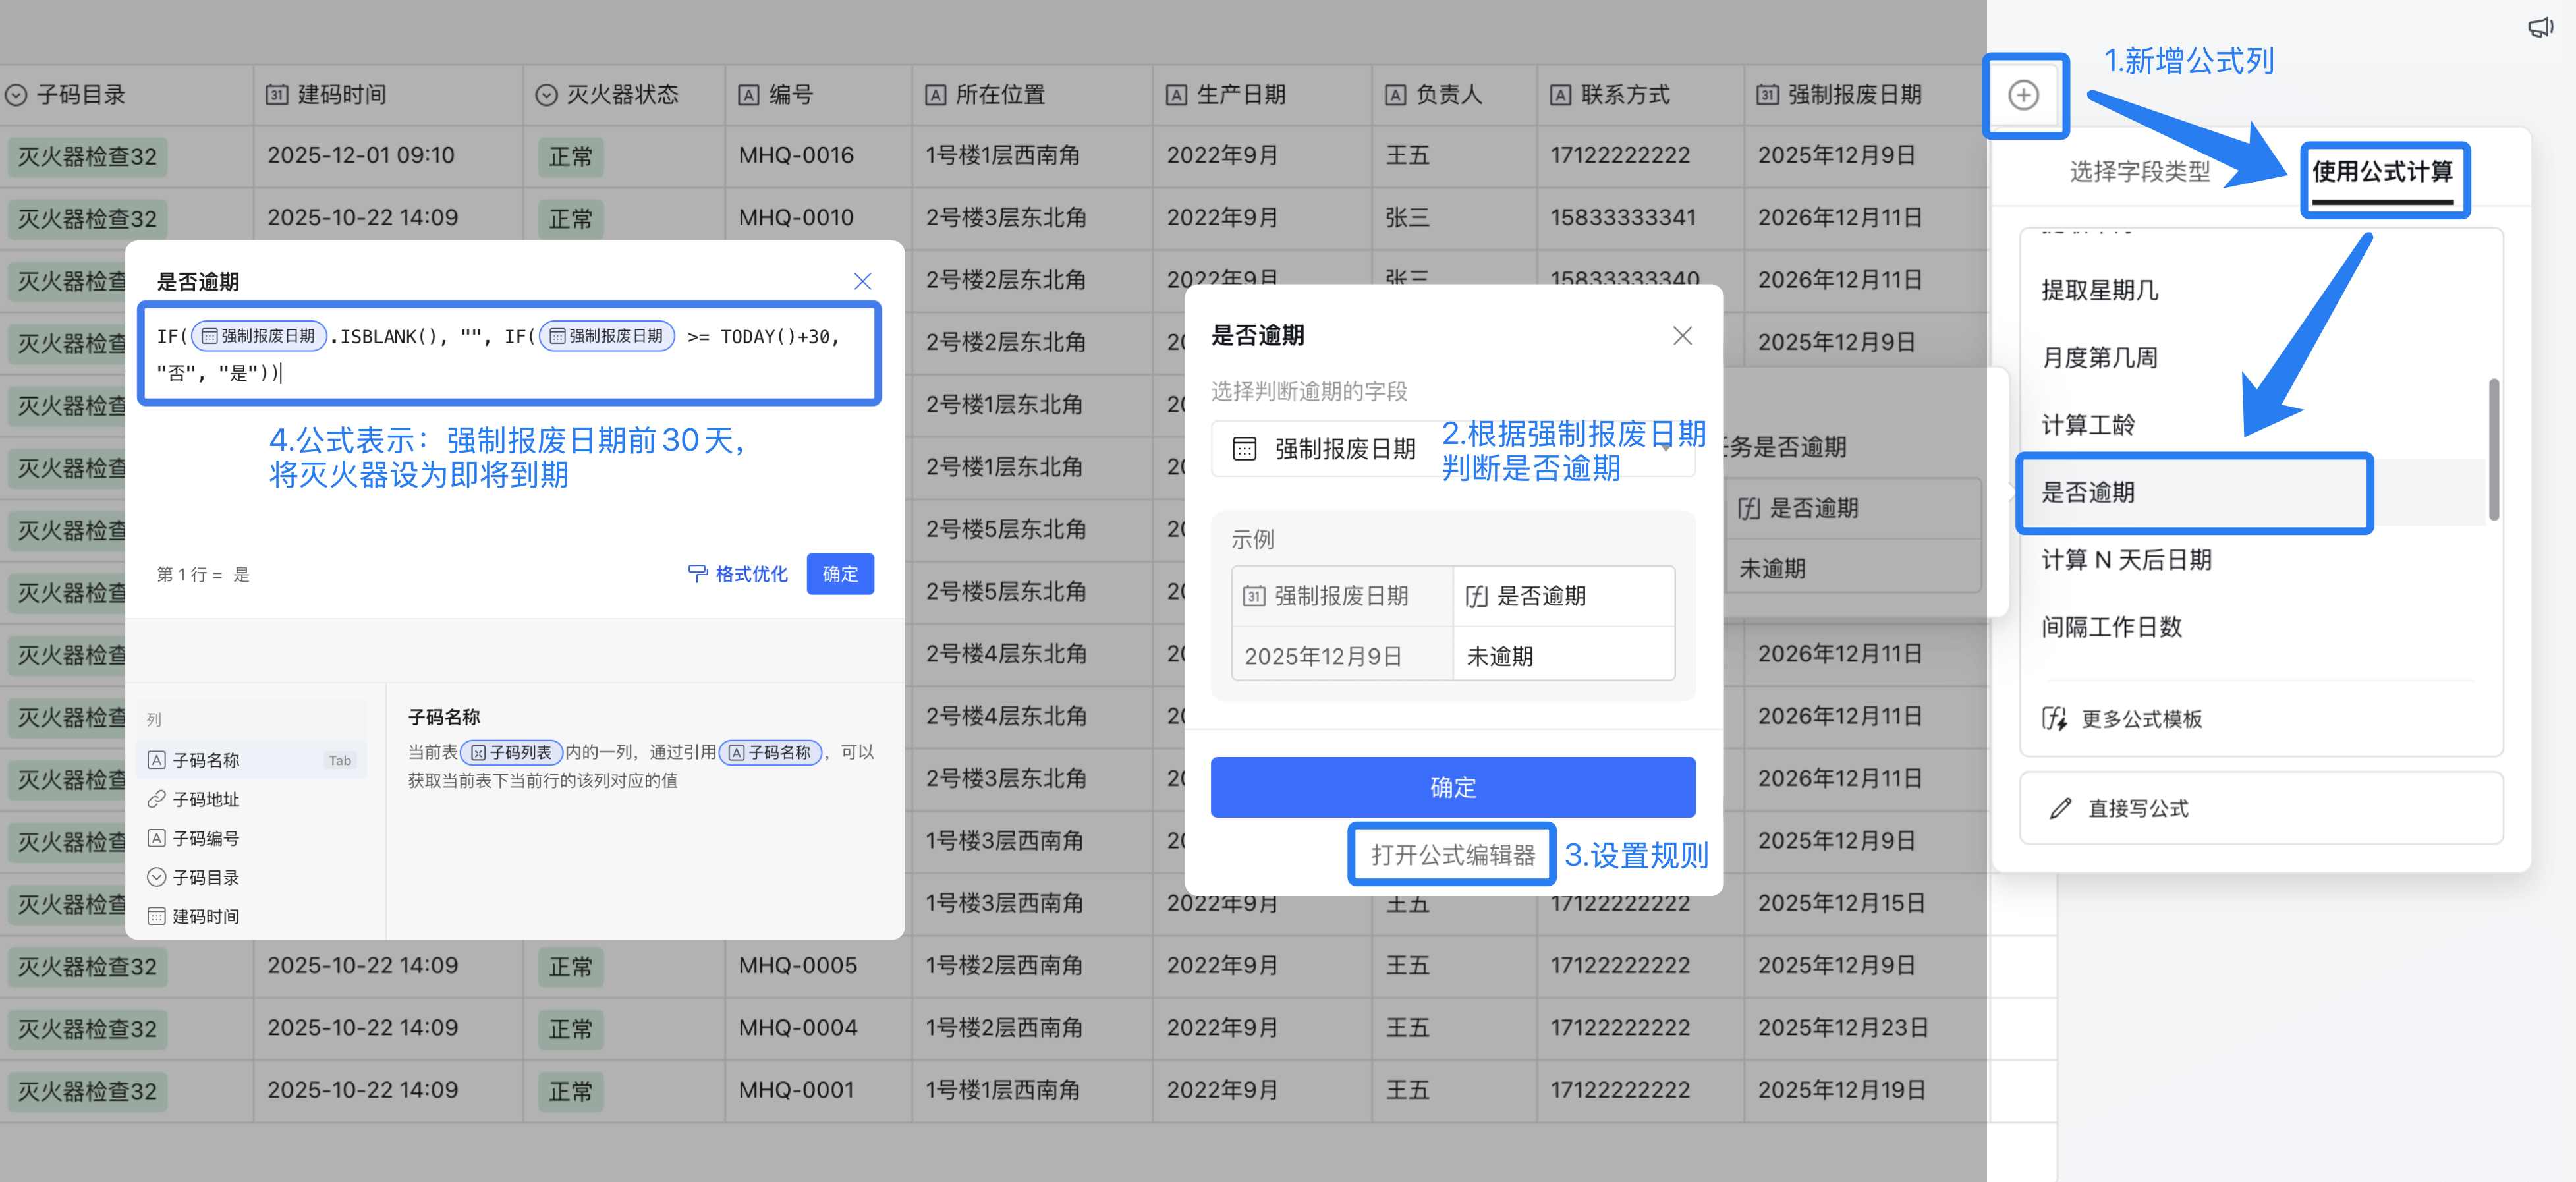The height and width of the screenshot is (1182, 2576).
Task: Click the 打开公式编辑器 button
Action: point(1451,855)
